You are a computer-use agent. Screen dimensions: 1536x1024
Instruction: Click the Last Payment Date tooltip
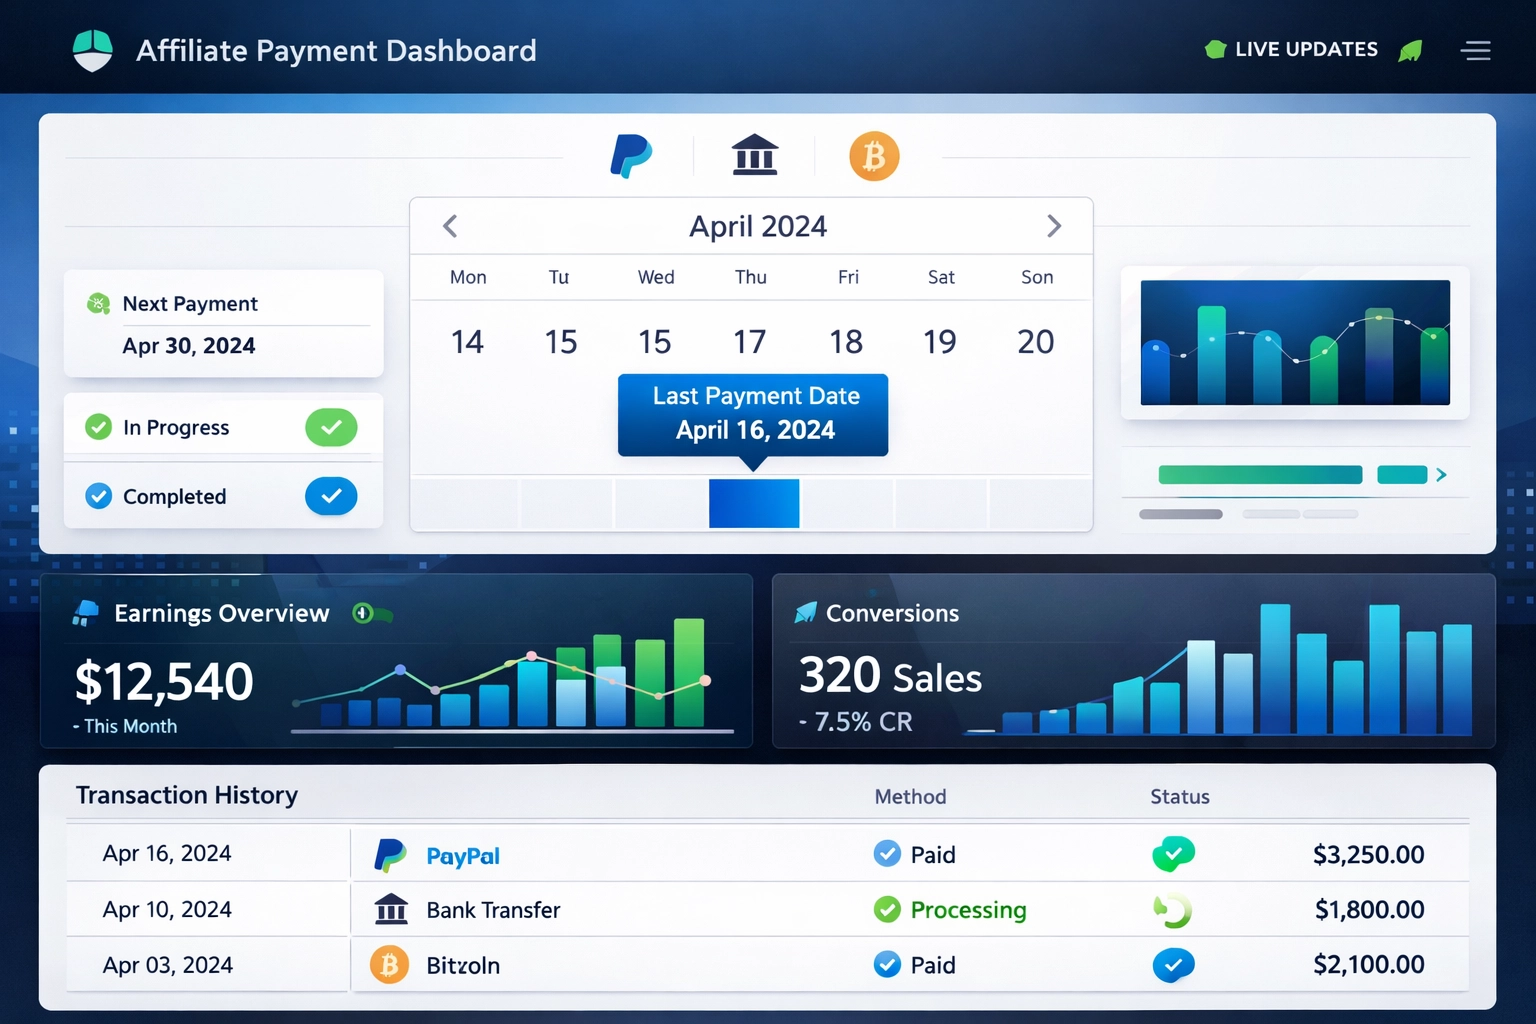click(754, 414)
